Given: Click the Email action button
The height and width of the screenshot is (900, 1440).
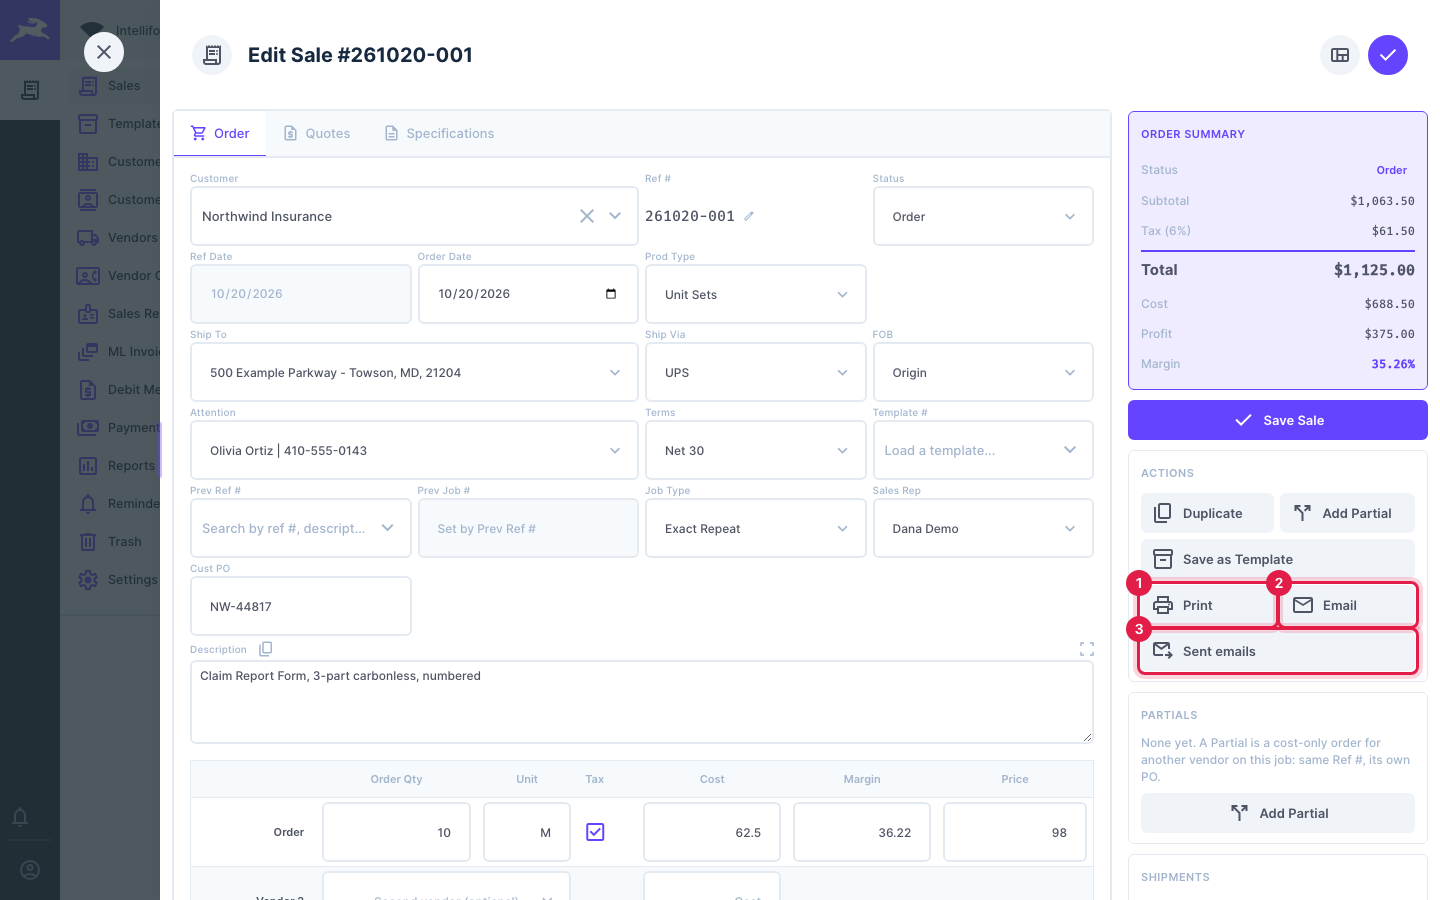Looking at the screenshot, I should (x=1348, y=605).
